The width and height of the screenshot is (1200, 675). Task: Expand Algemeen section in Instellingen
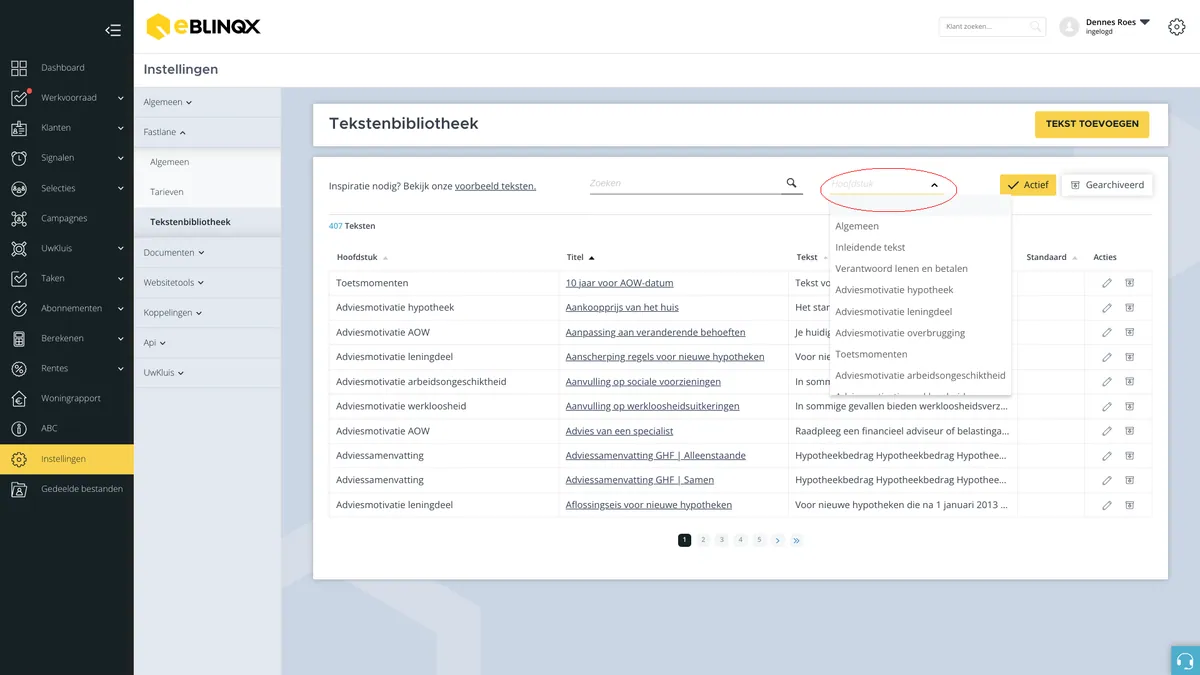tap(168, 102)
